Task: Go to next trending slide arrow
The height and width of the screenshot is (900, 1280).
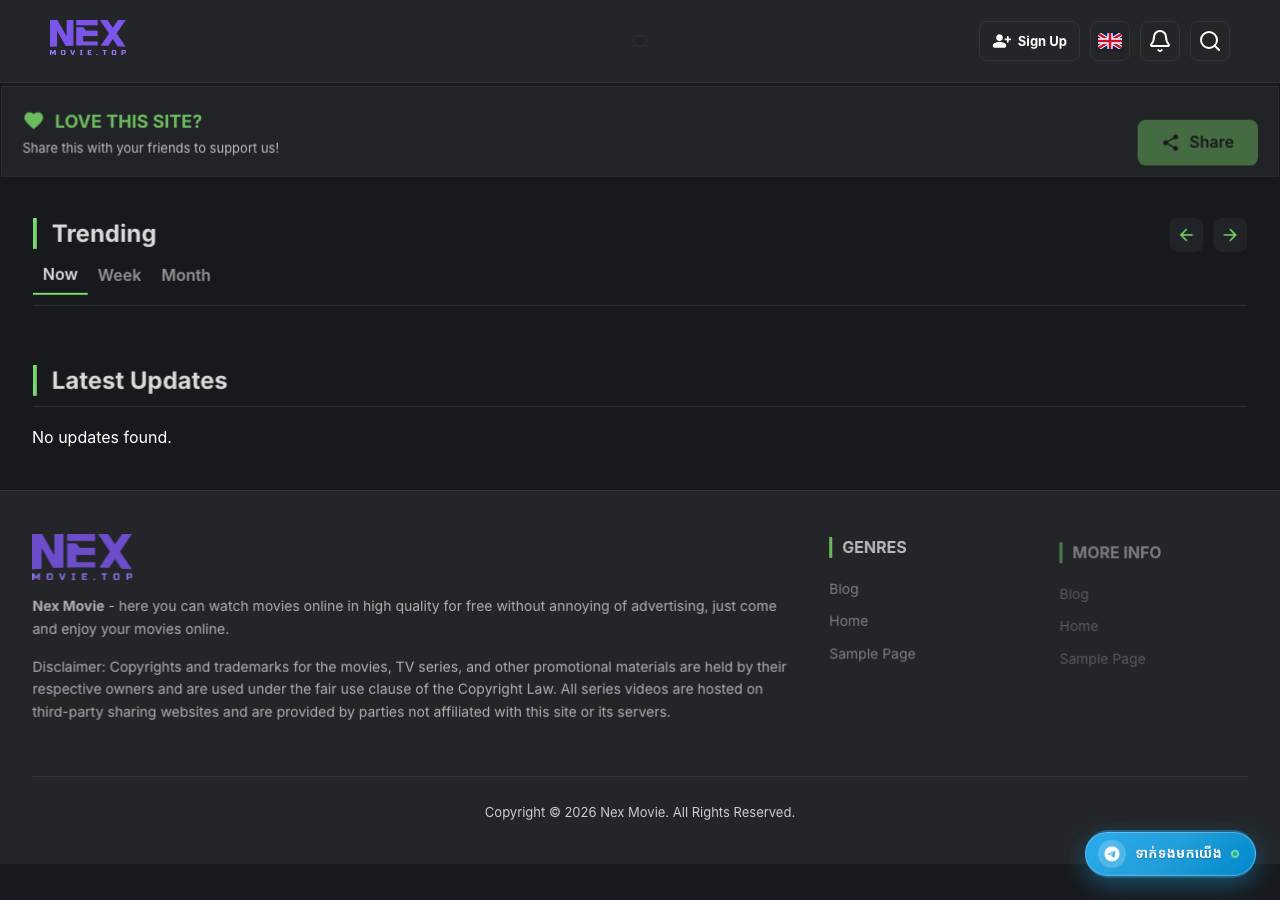Action: point(1230,235)
